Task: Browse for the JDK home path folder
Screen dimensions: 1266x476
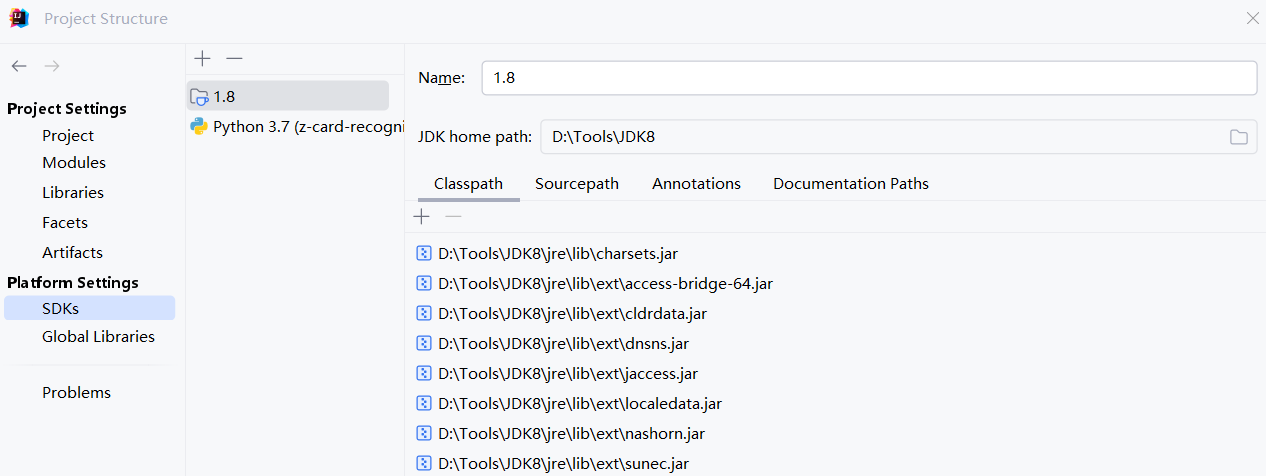Action: coord(1239,137)
